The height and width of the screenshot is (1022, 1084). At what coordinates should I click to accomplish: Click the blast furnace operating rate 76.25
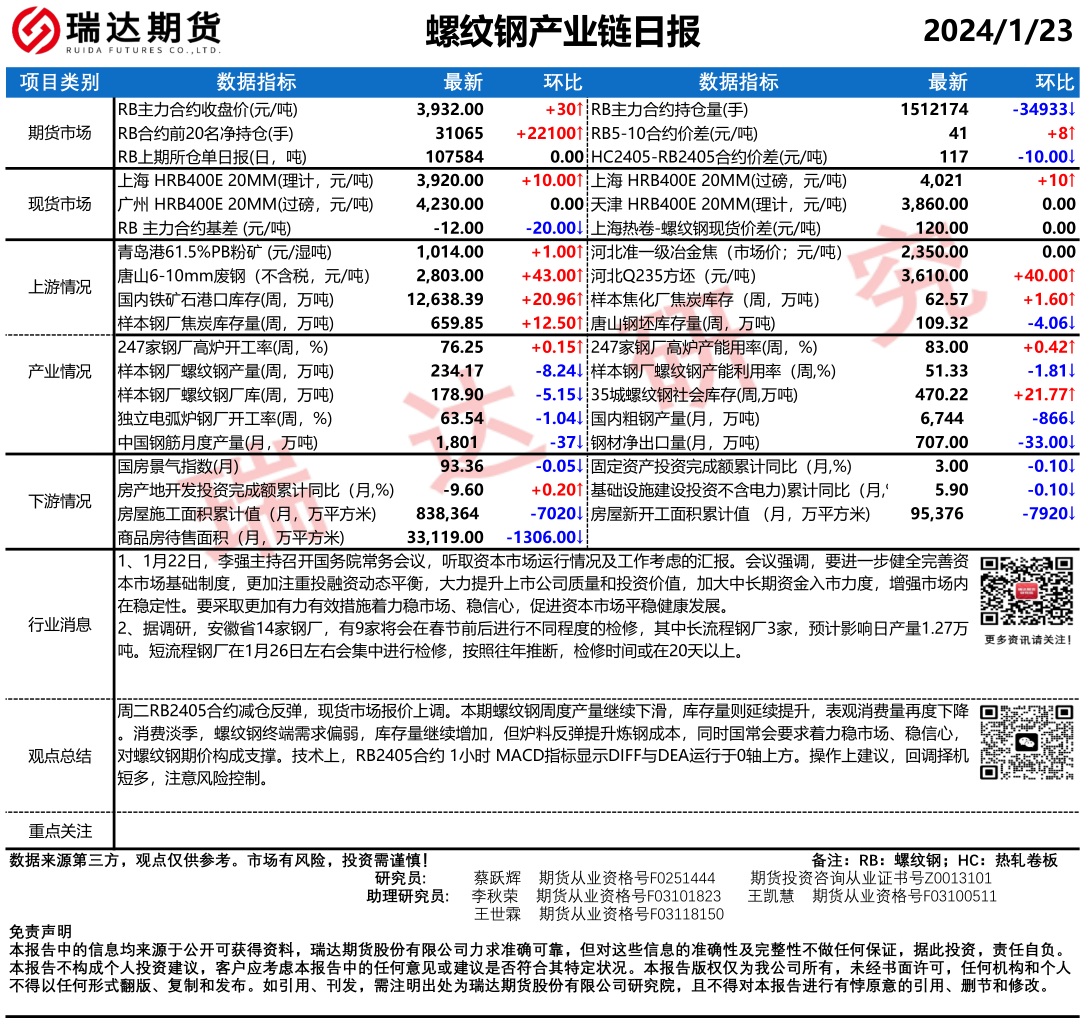point(462,347)
